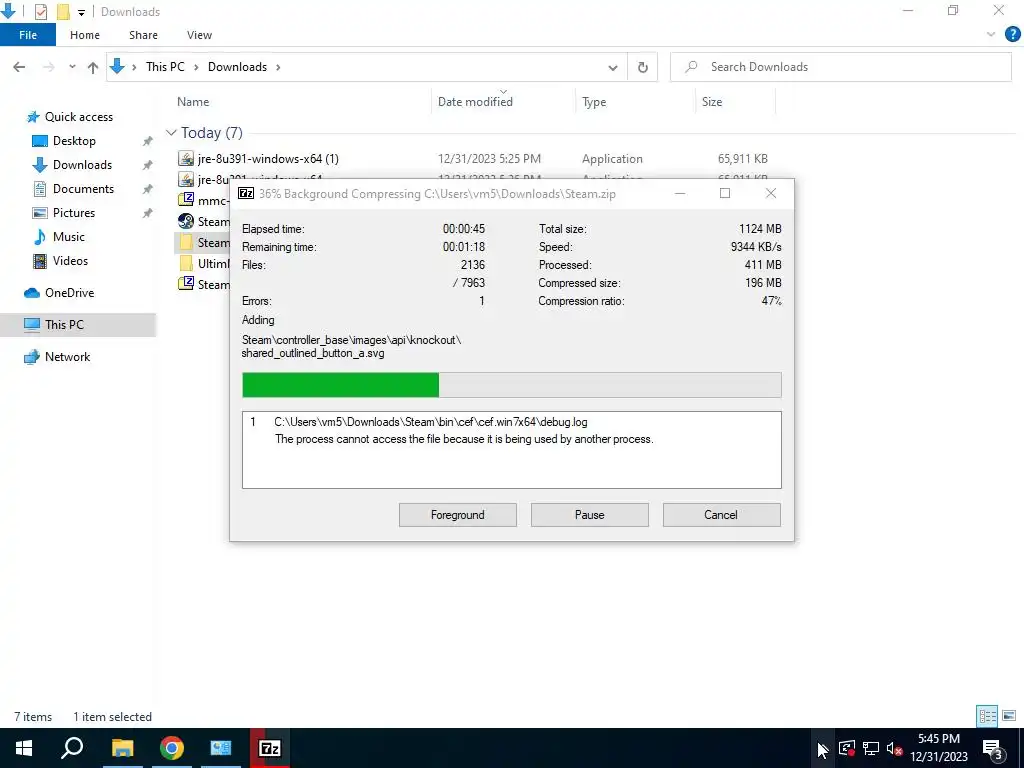1024x768 pixels.
Task: Open Documents in navigation pane
Action: [x=83, y=189]
